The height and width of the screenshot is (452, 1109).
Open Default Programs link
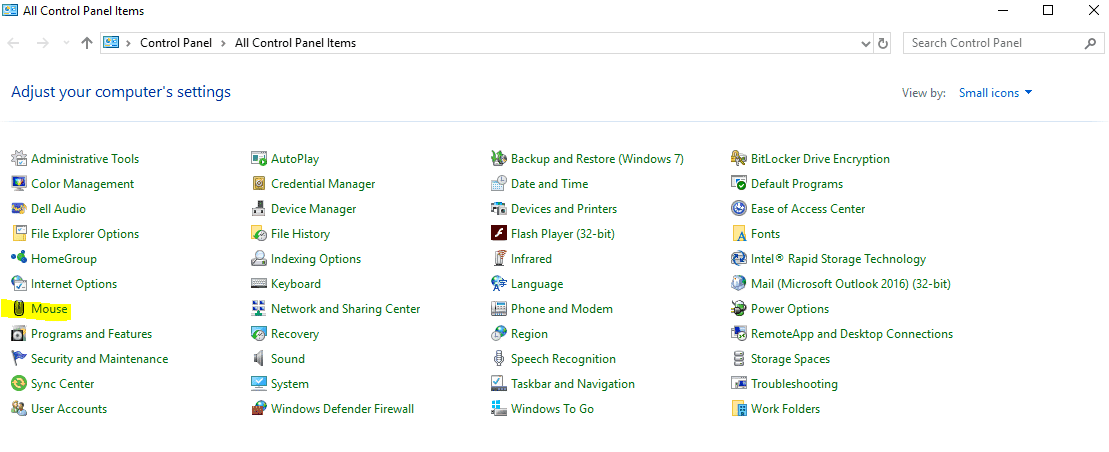tap(797, 183)
